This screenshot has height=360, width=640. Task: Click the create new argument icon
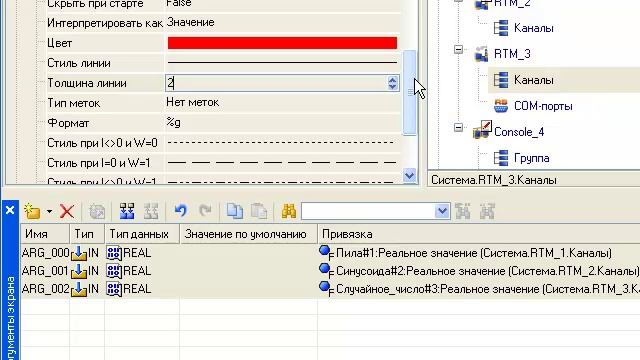tap(32, 211)
